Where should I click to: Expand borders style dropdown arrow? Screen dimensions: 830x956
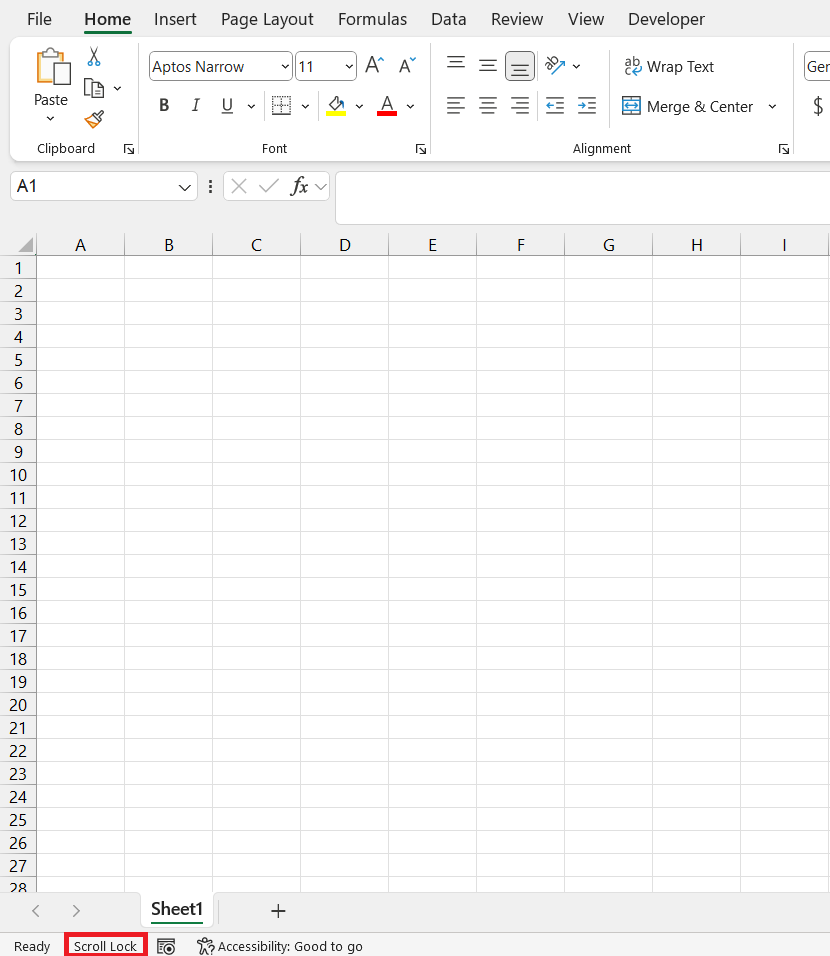pos(305,106)
